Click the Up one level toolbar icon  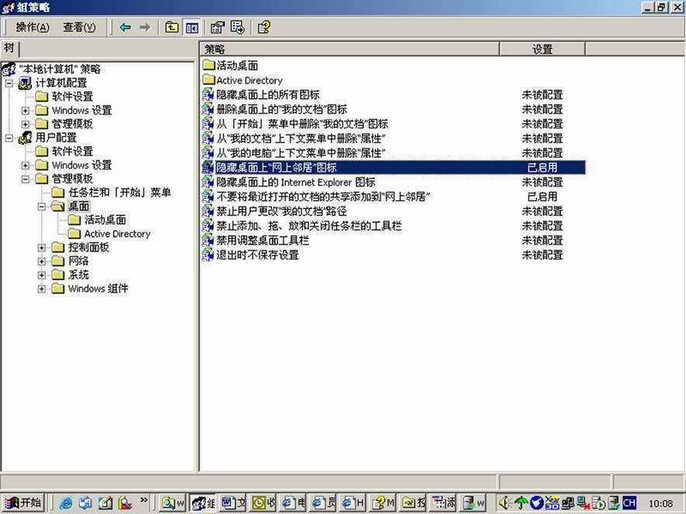[172, 27]
